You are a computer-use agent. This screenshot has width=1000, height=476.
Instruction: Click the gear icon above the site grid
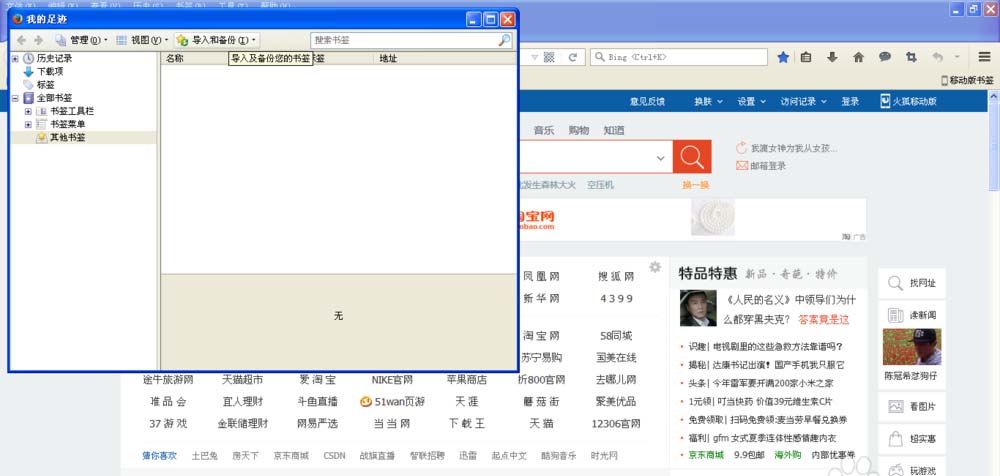(x=655, y=267)
